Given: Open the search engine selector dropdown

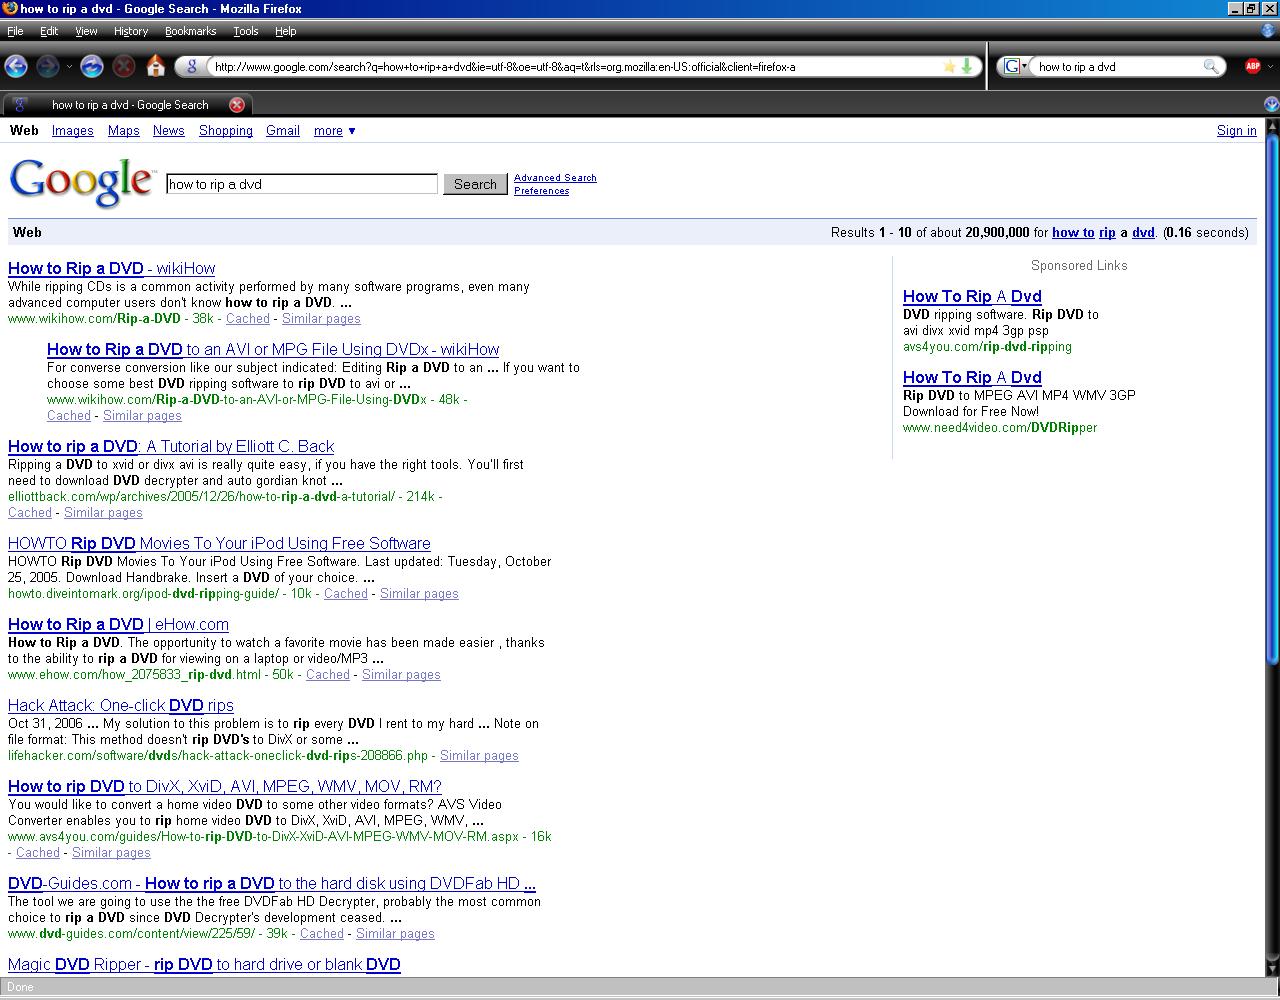Looking at the screenshot, I should pyautogui.click(x=1016, y=67).
